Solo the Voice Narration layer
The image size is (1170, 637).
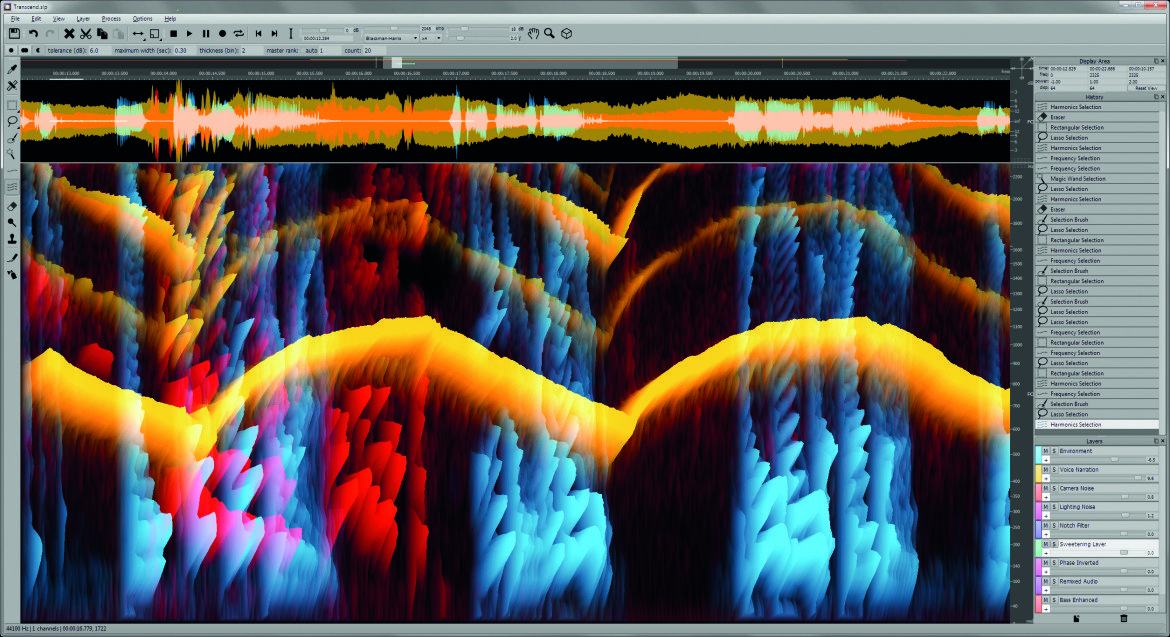click(1054, 470)
